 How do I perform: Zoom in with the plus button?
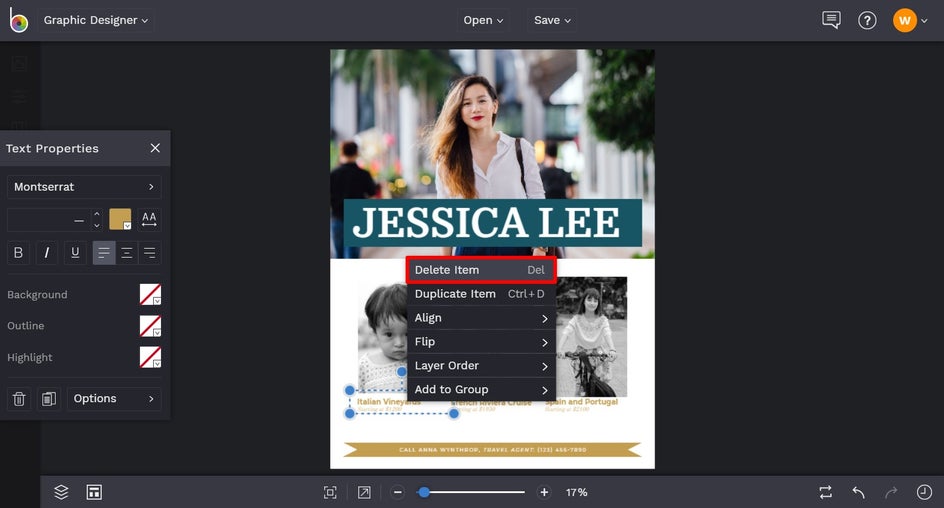click(x=544, y=492)
